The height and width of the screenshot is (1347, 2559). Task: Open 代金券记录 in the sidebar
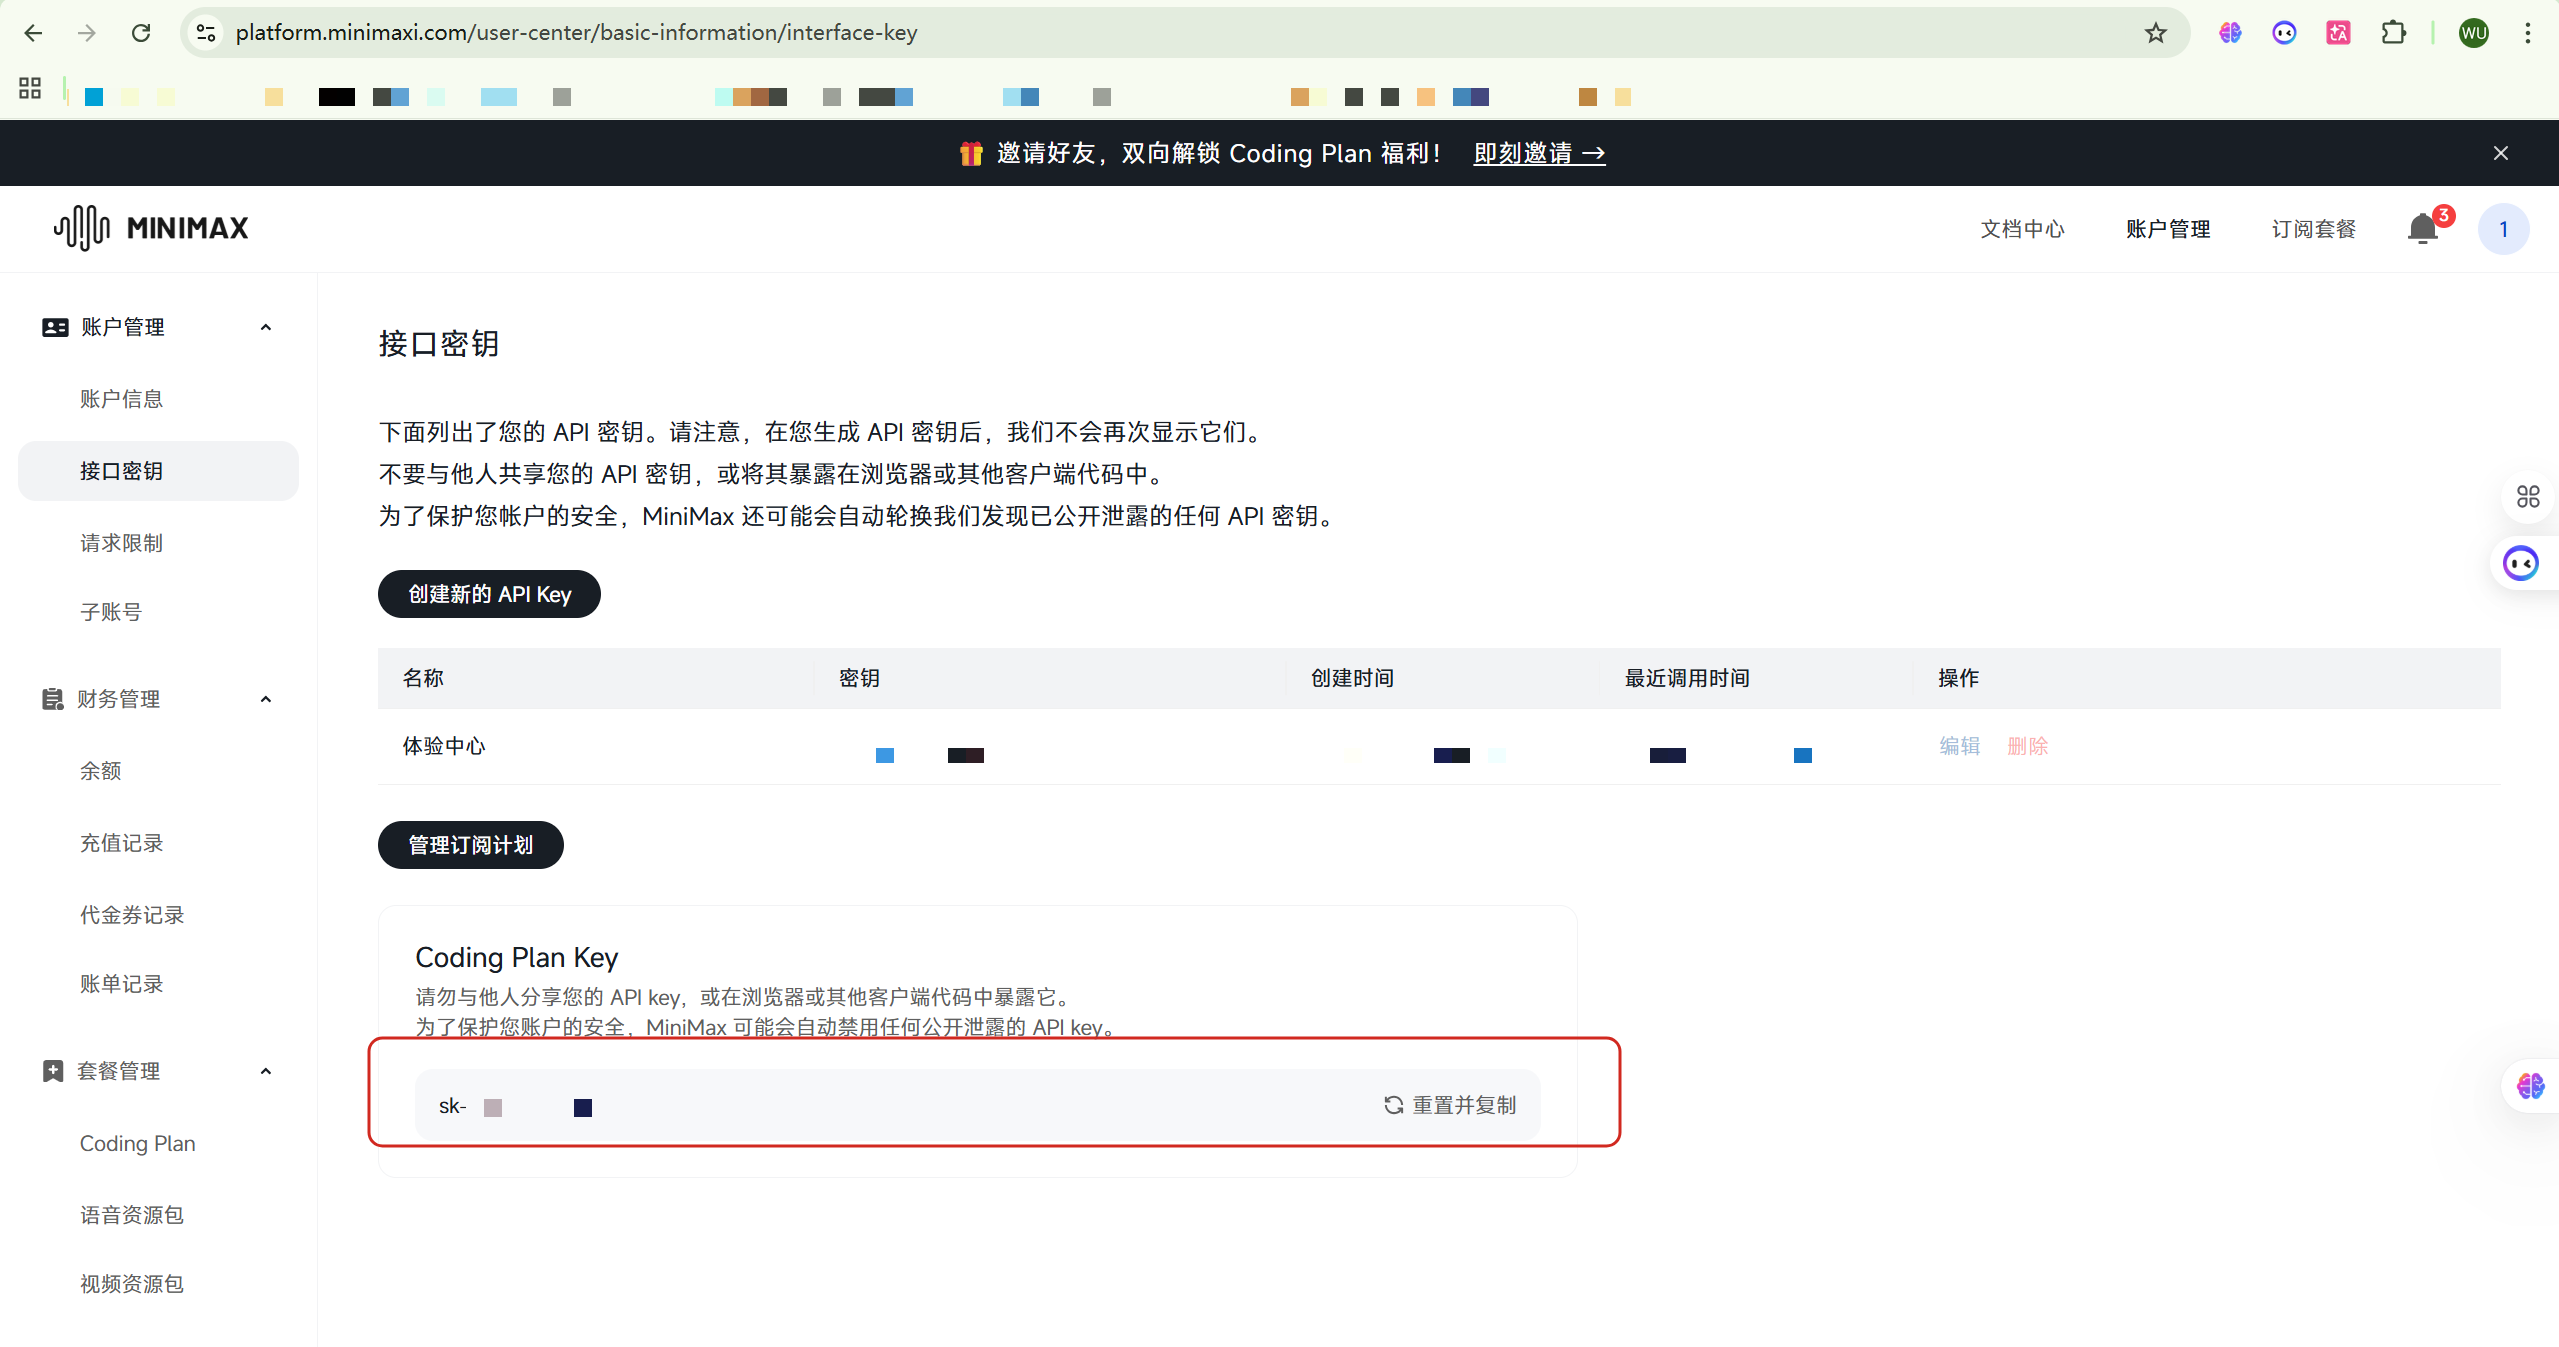(132, 915)
